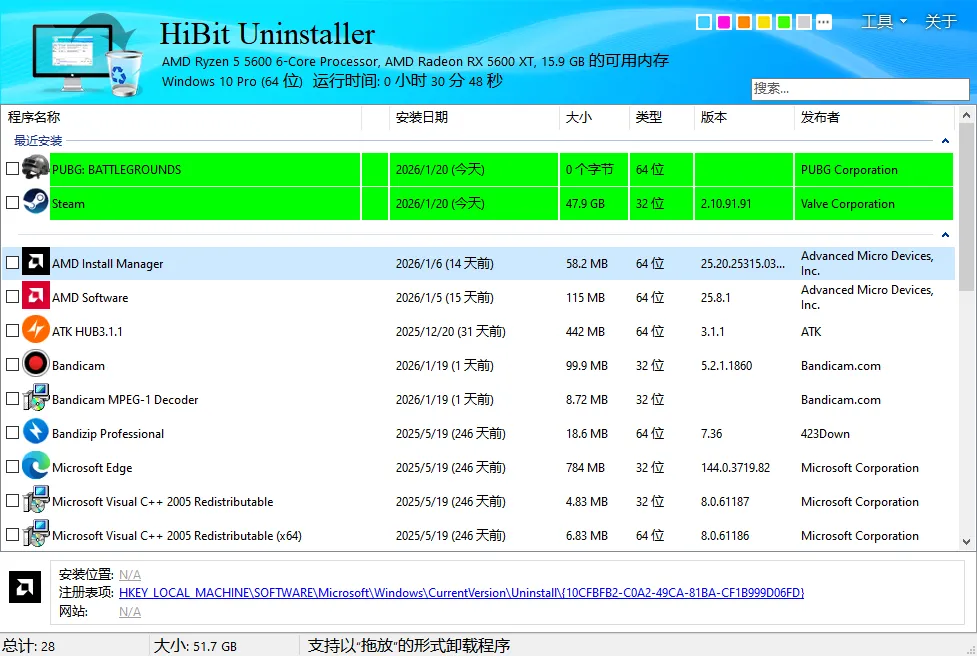
Task: Click the Bandicam MPEG-1 Decoder icon
Action: coord(36,398)
